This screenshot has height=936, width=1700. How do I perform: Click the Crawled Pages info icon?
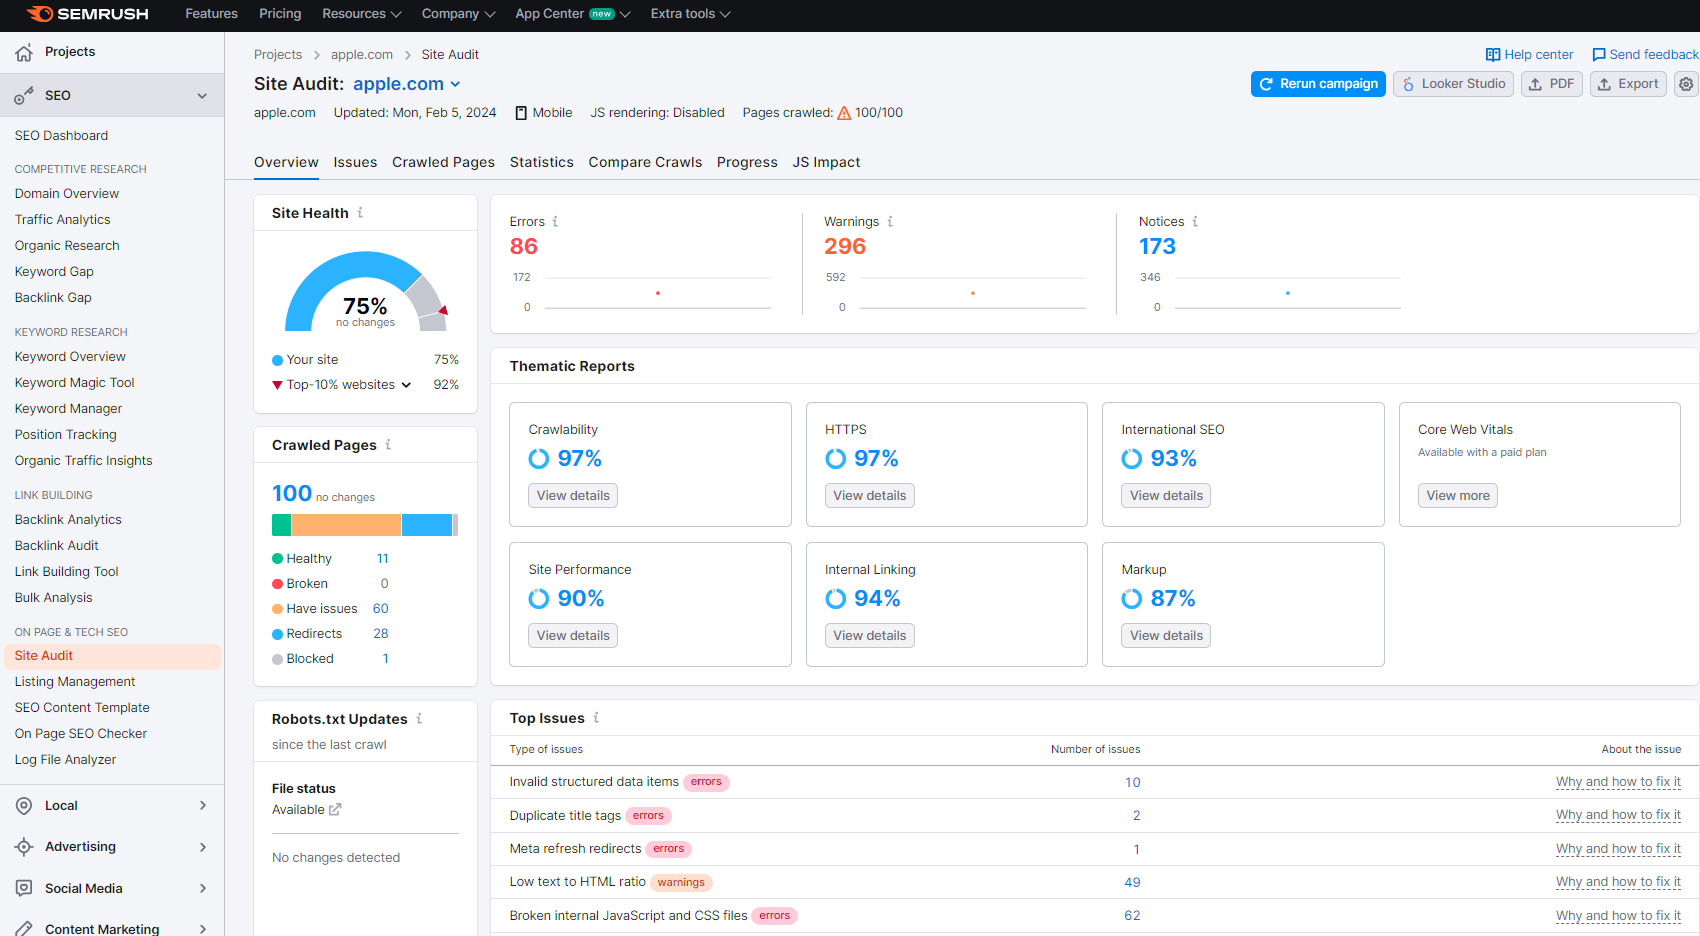(388, 445)
